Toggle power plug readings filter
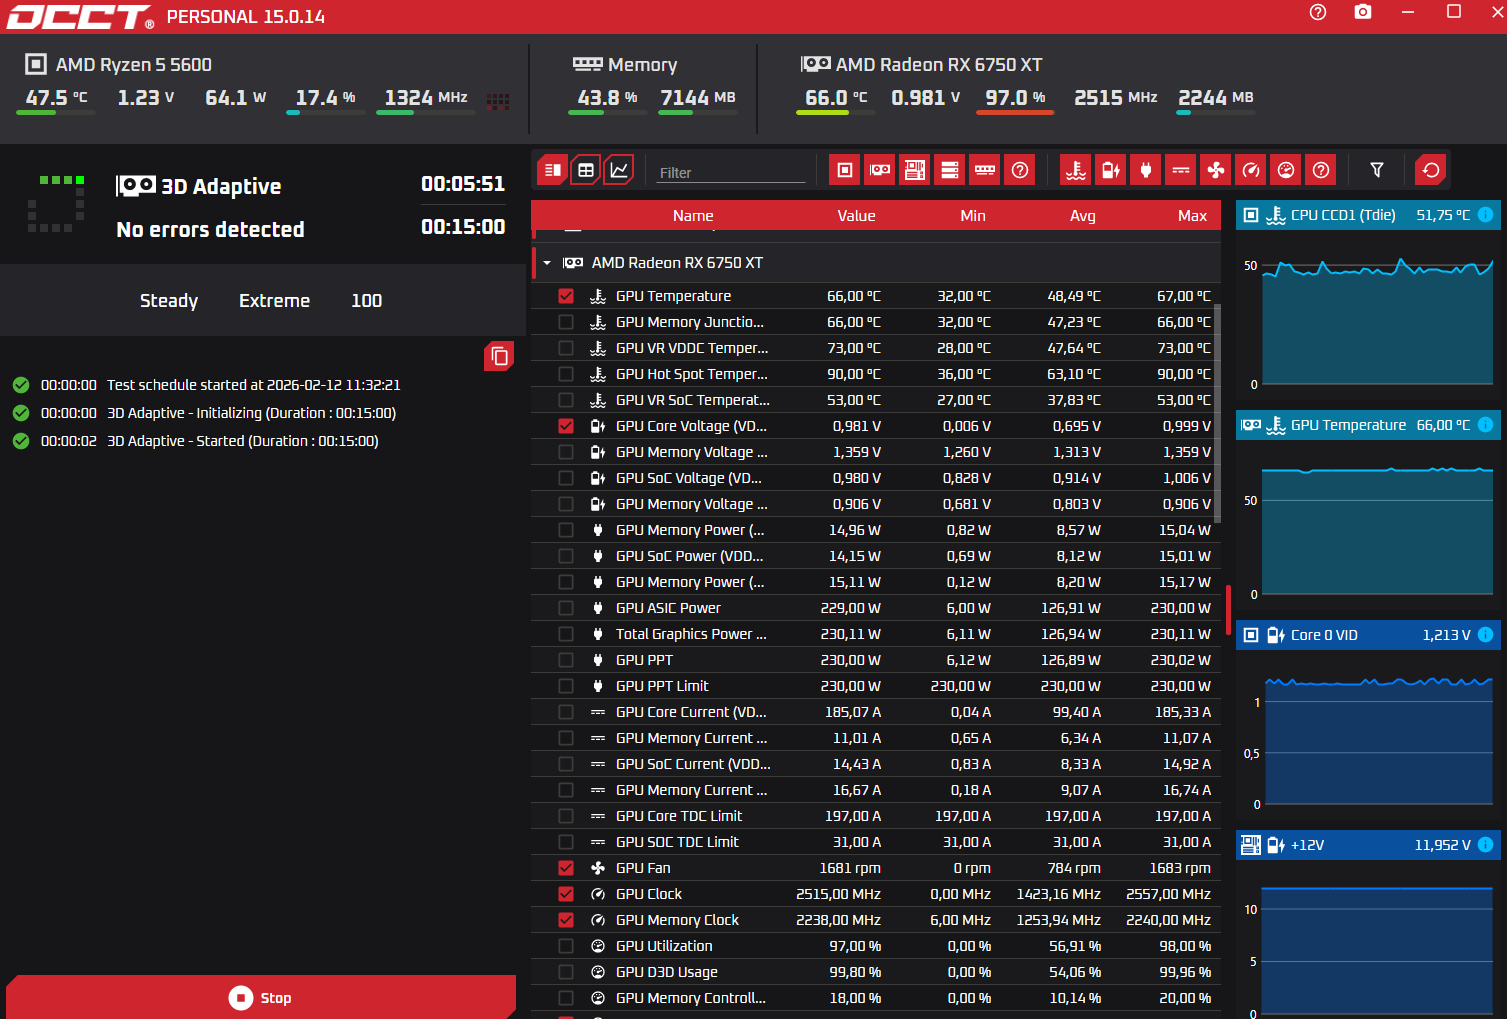 click(1146, 170)
